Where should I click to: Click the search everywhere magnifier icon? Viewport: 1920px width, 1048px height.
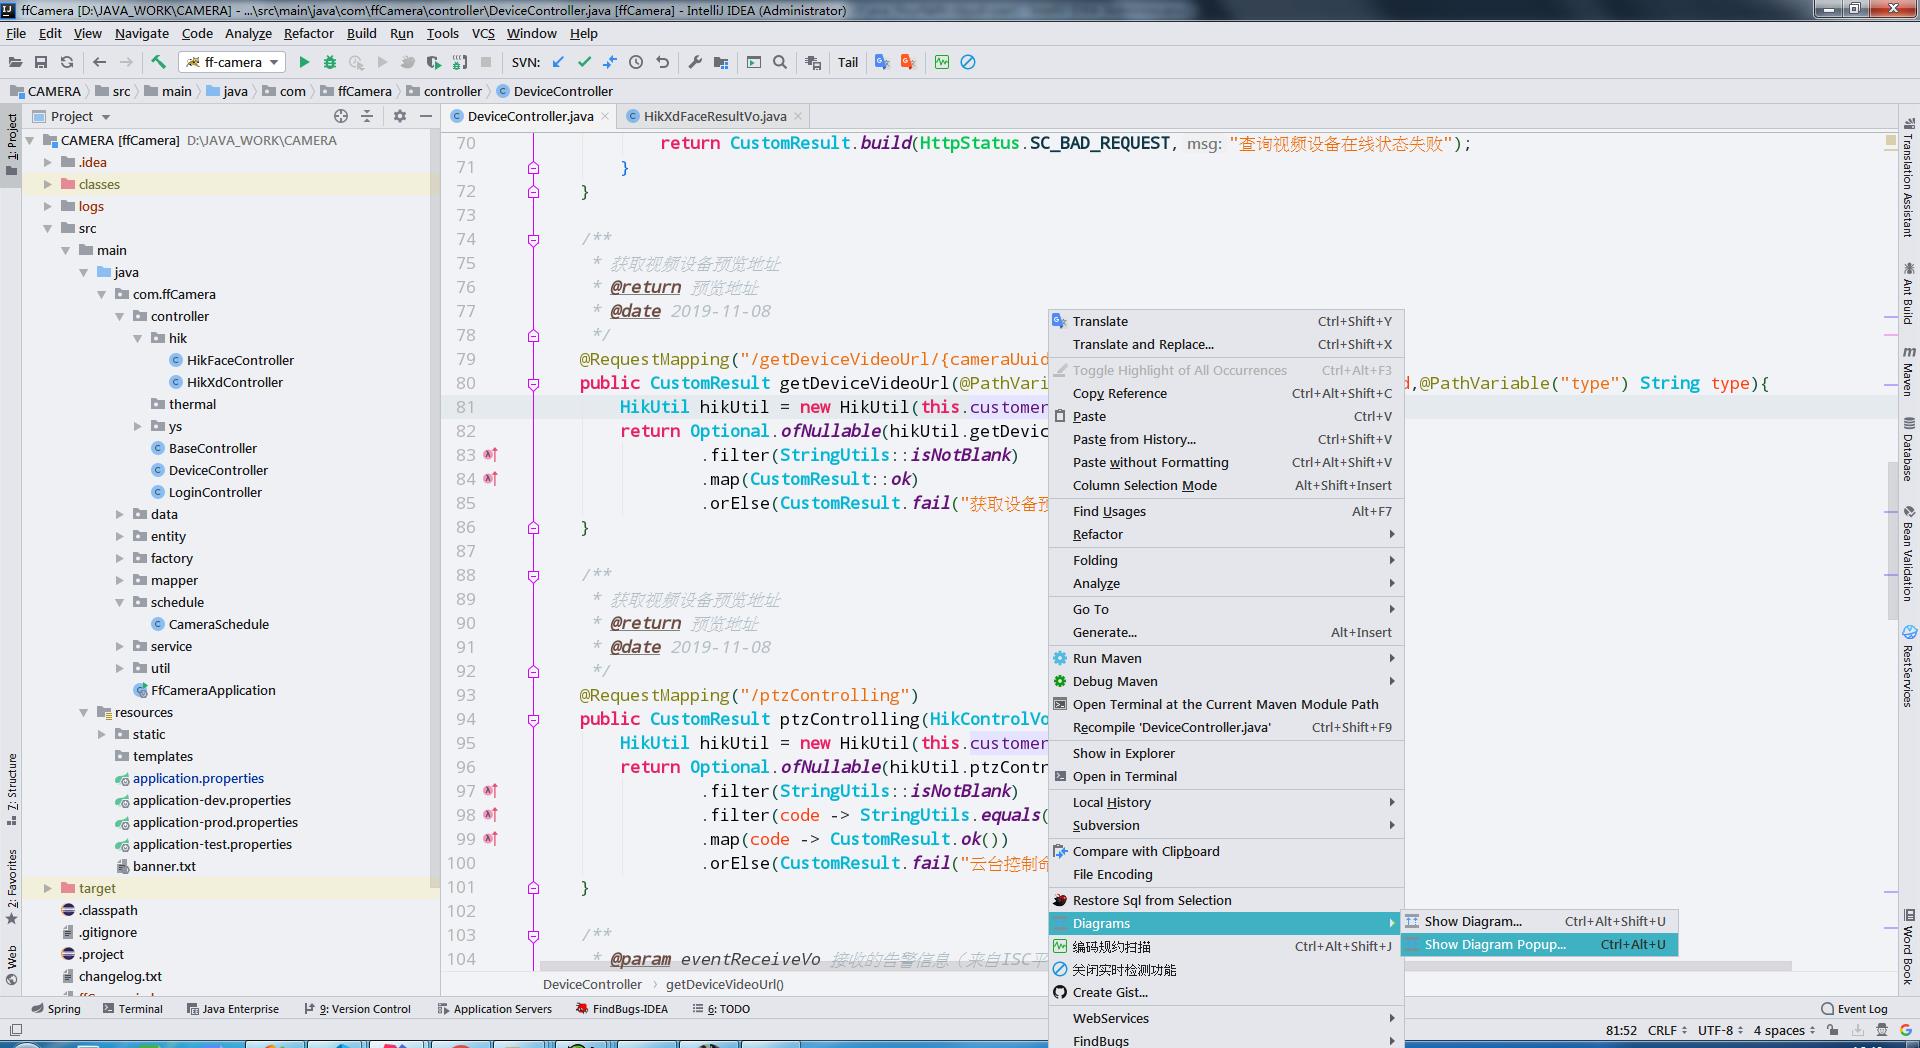pos(780,62)
